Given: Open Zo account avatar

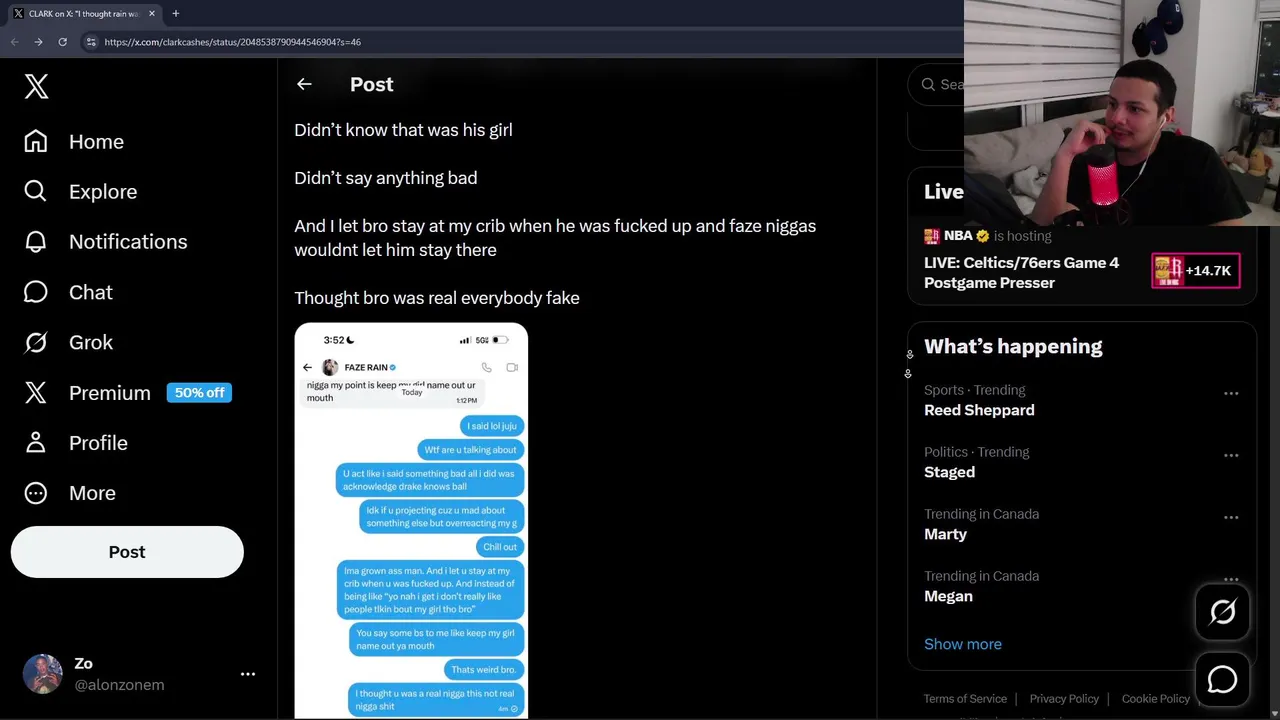Looking at the screenshot, I should click(x=43, y=674).
